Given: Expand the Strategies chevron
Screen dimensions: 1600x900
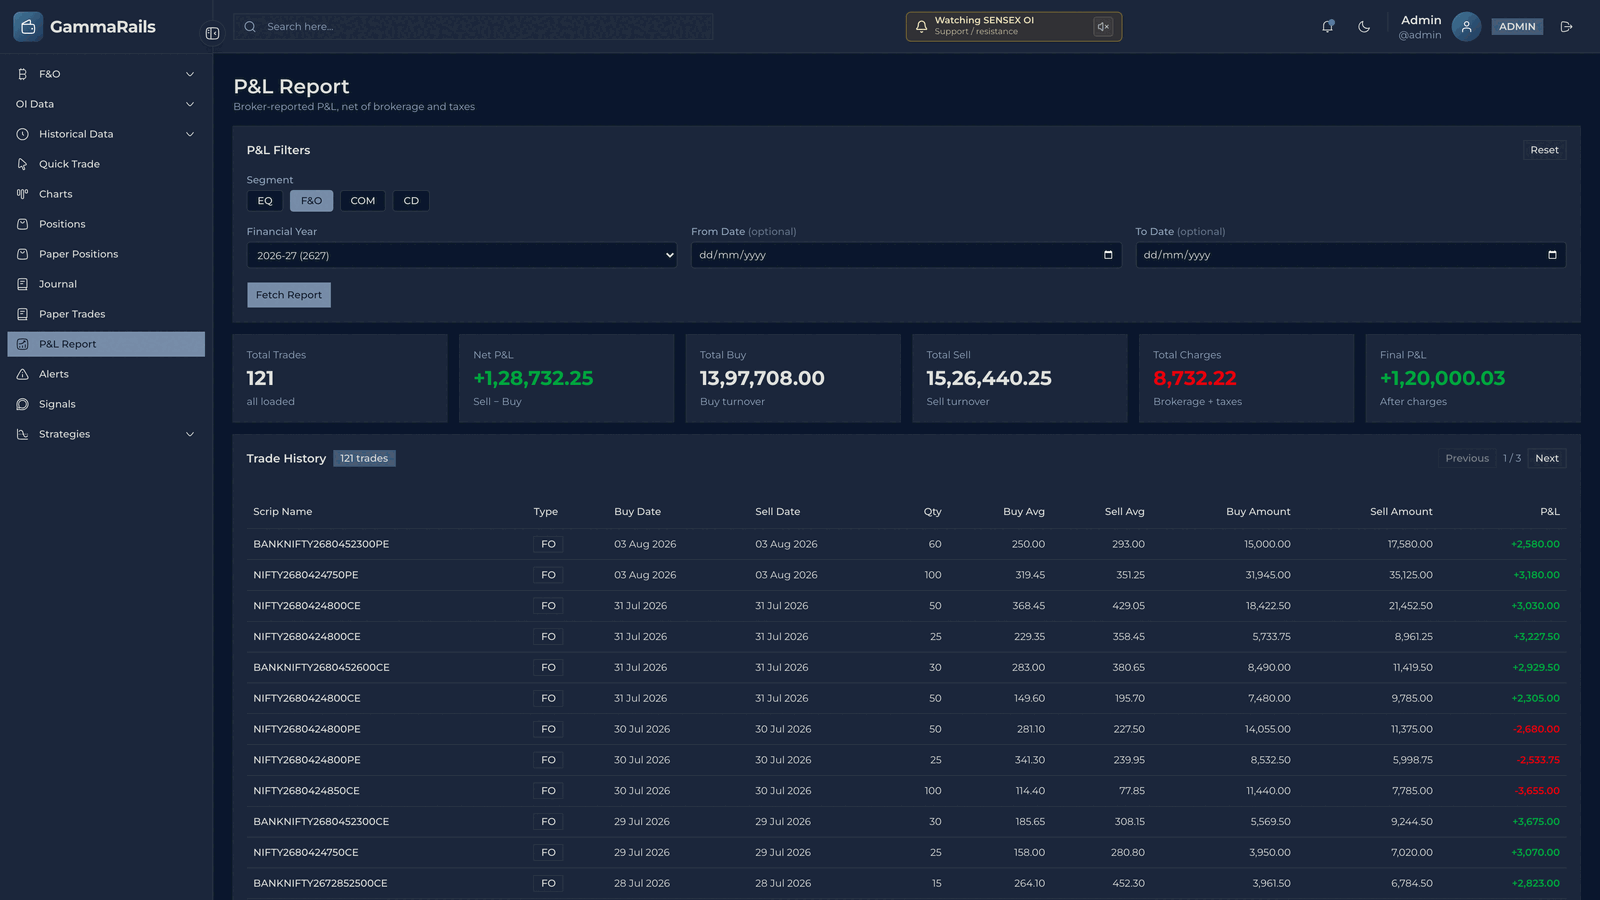Looking at the screenshot, I should click(x=190, y=434).
